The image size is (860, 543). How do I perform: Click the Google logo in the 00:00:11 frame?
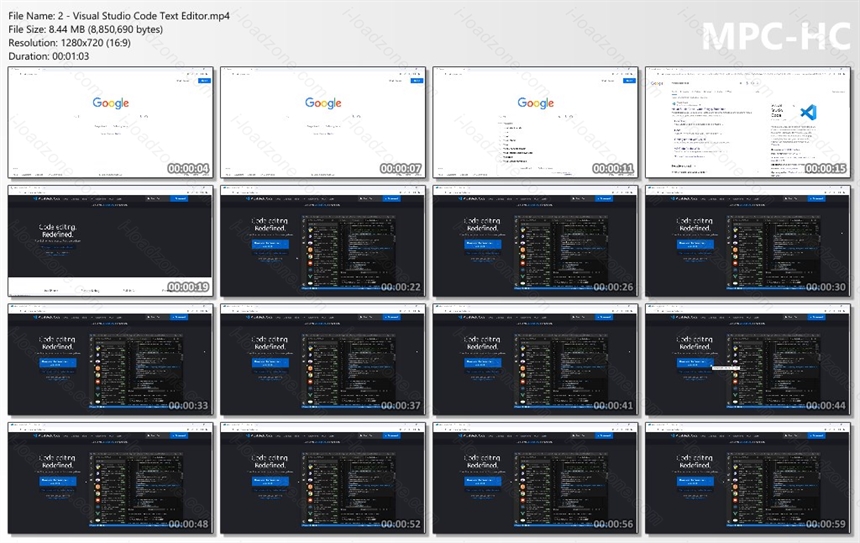535,103
